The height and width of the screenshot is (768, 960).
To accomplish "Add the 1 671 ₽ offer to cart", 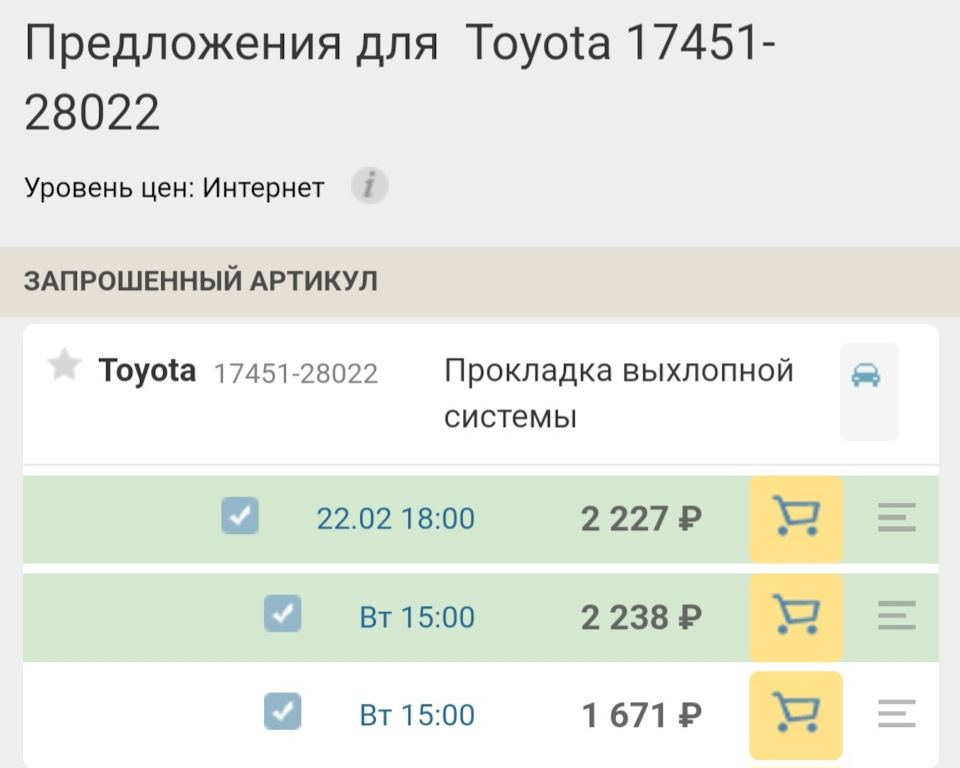I will pyautogui.click(x=795, y=714).
